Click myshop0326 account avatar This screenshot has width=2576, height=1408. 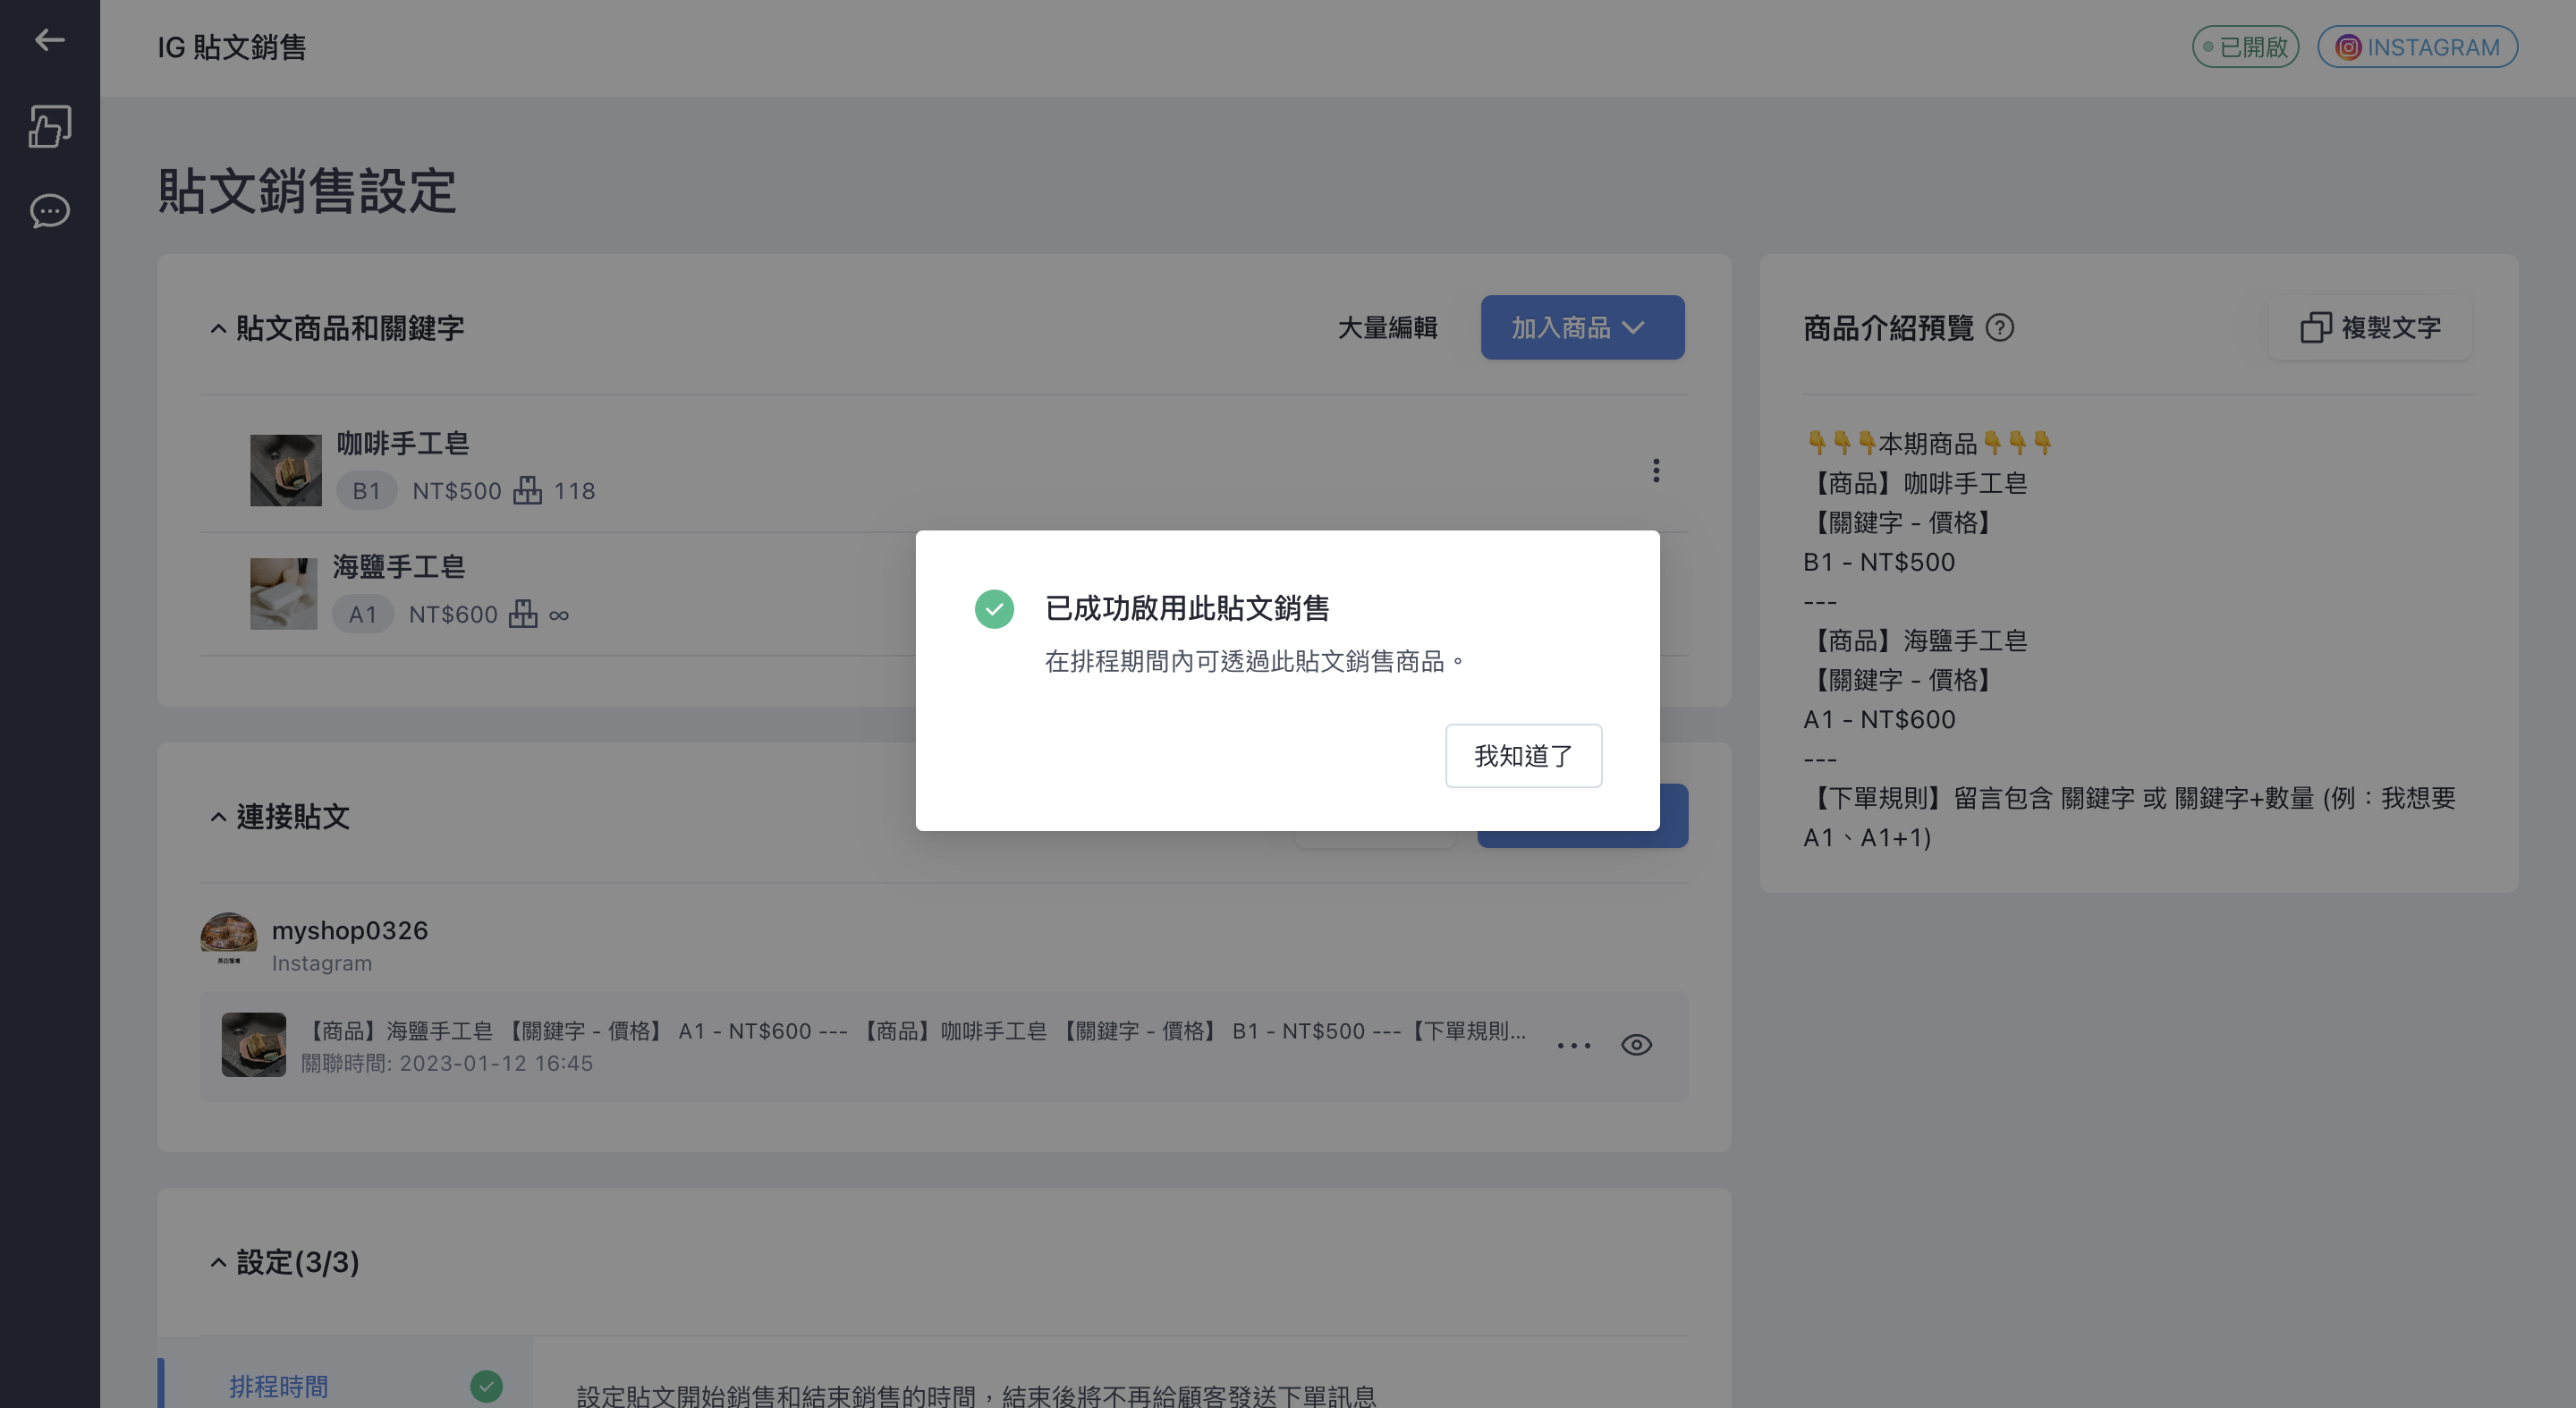pyautogui.click(x=228, y=941)
